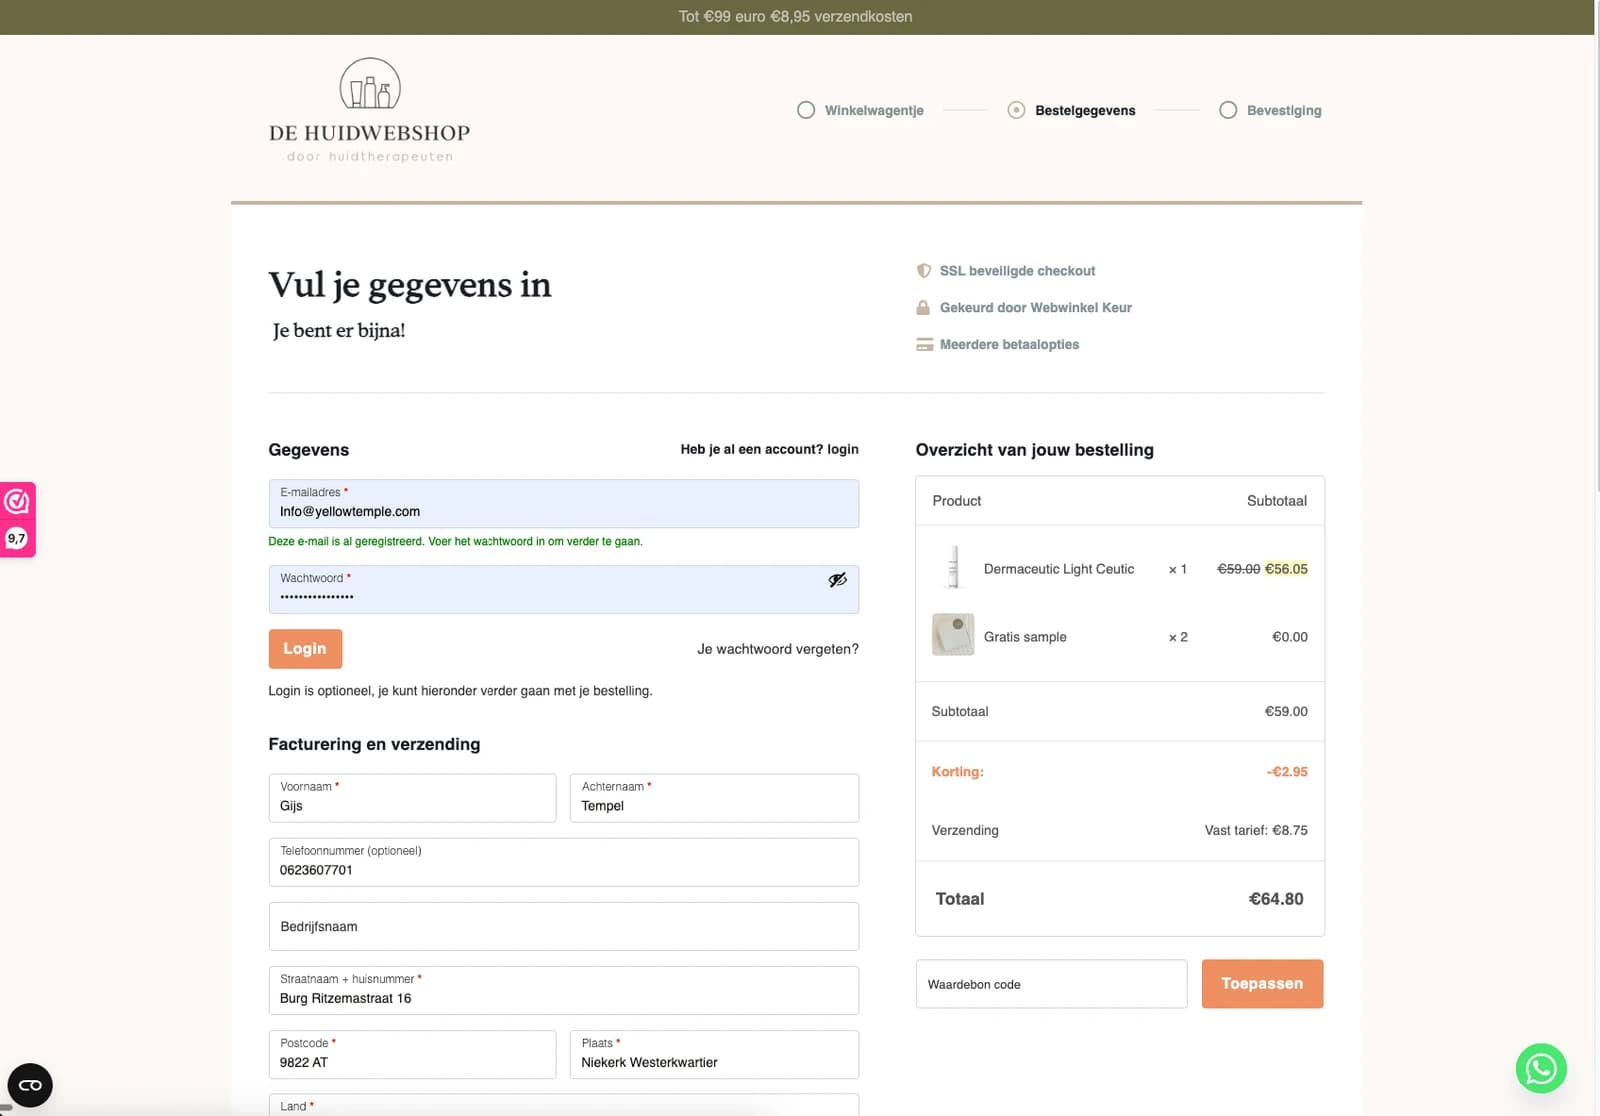The width and height of the screenshot is (1600, 1116).
Task: Edit the Voornaam field
Action: click(412, 798)
